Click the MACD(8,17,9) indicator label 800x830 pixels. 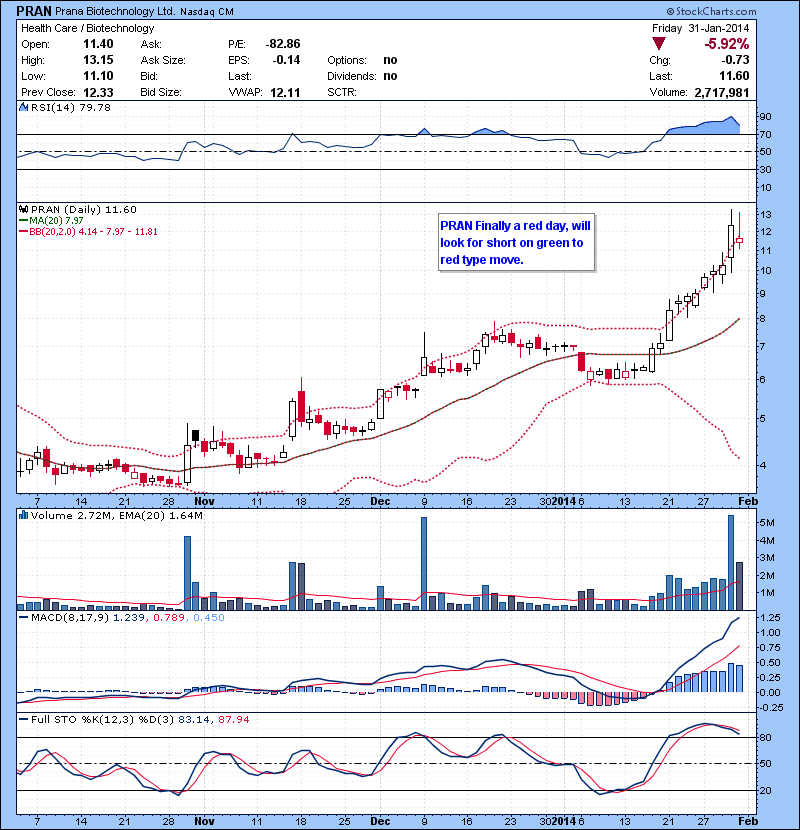click(69, 617)
